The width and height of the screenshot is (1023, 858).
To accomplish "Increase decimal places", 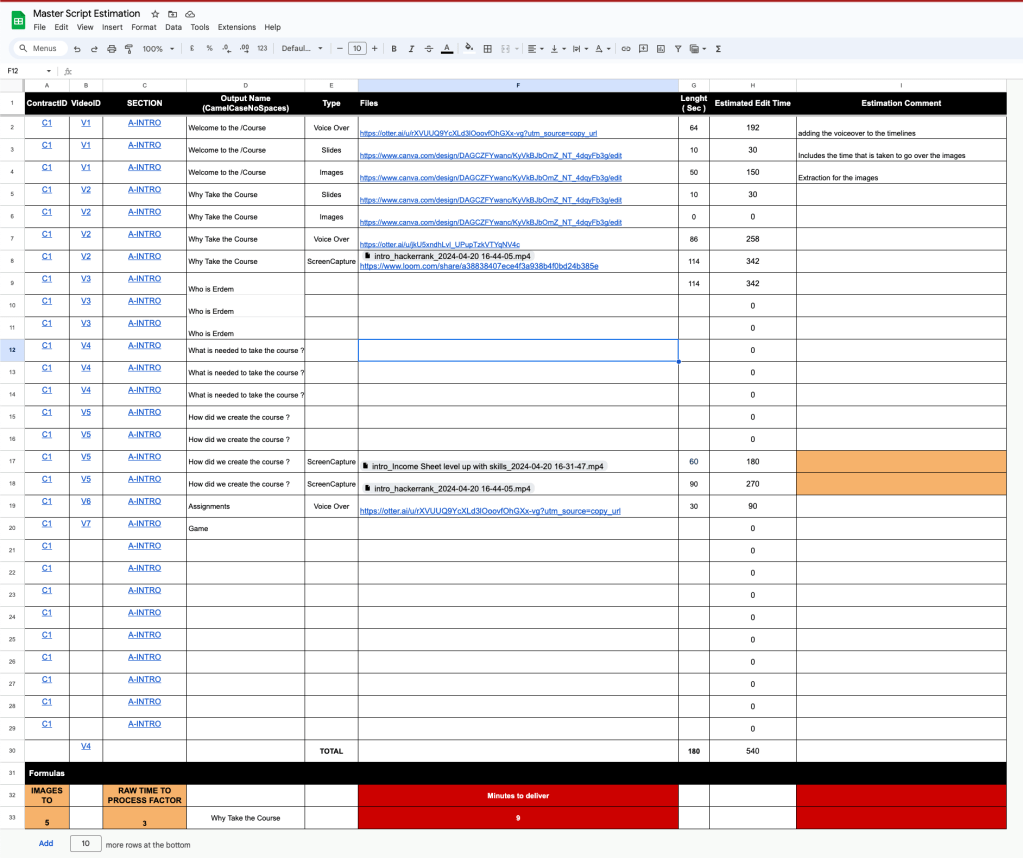I will click(244, 48).
